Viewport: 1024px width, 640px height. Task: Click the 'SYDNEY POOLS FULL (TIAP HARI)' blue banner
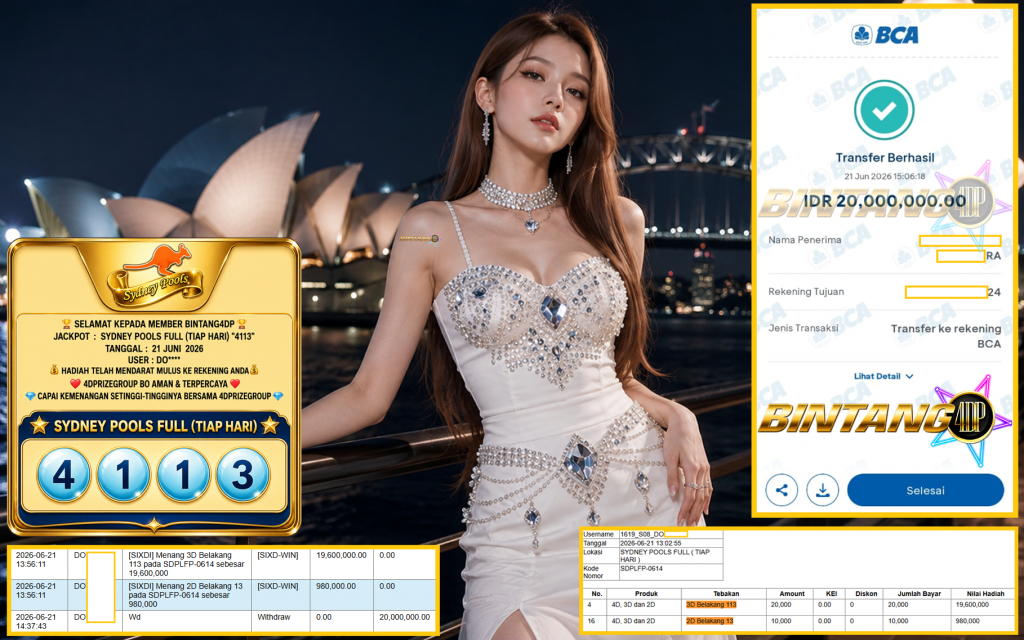point(155,426)
